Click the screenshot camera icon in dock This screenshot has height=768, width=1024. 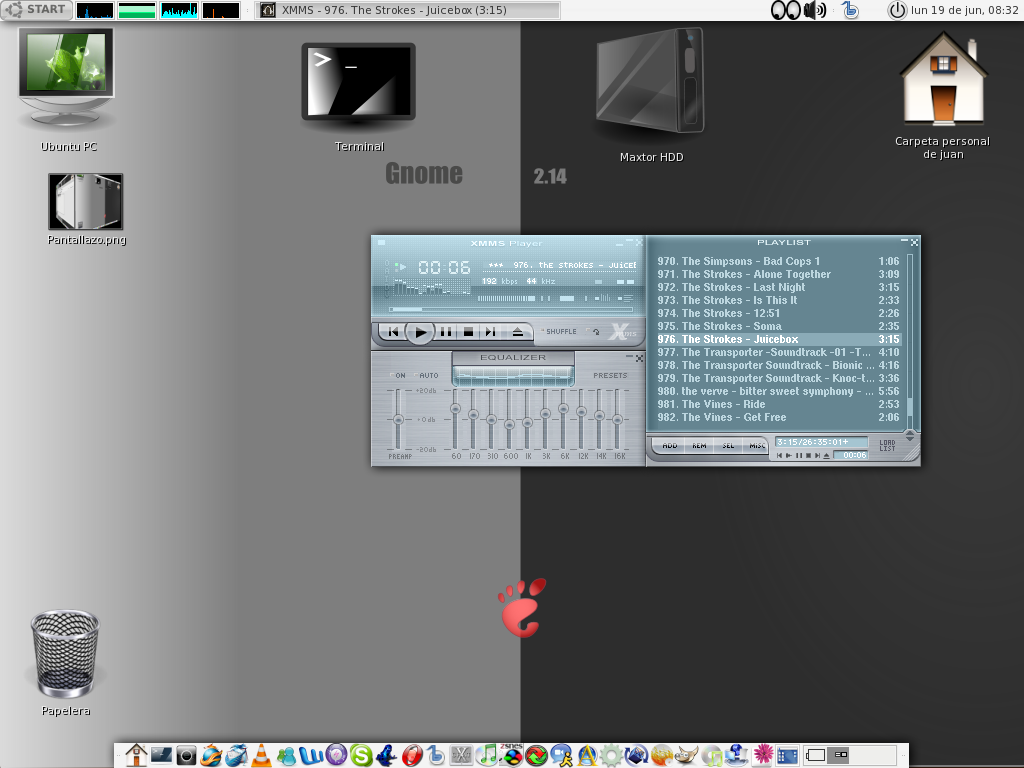tap(186, 756)
